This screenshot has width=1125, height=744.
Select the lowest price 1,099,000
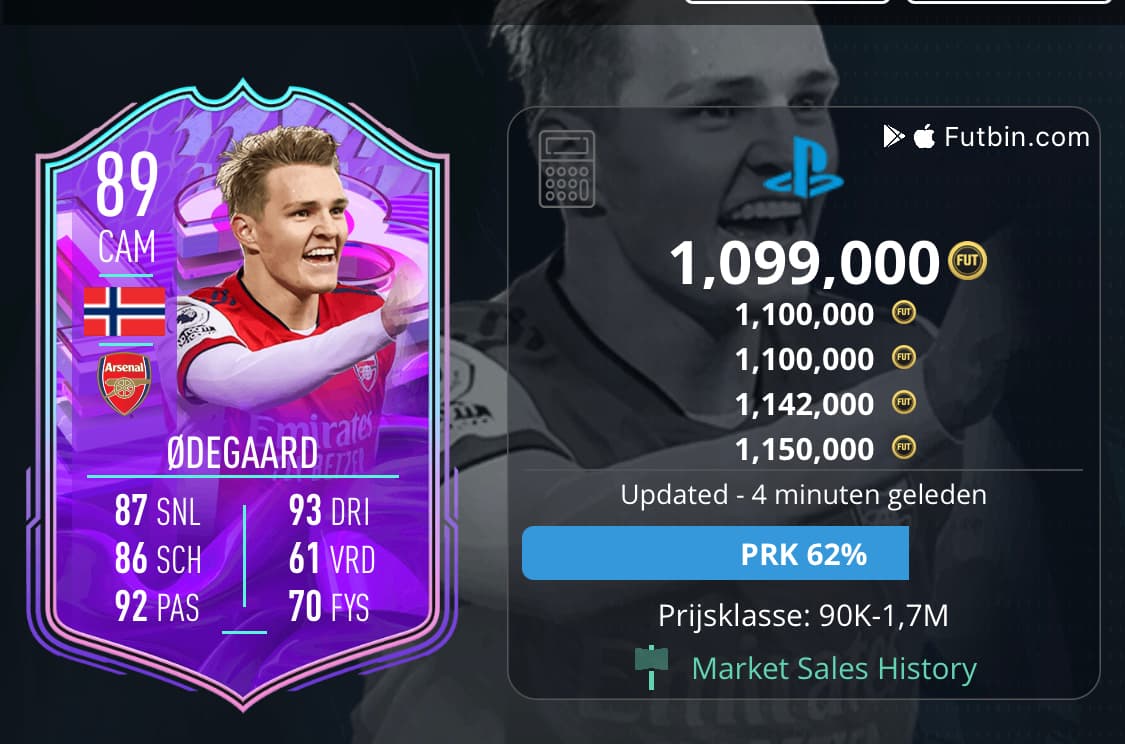pos(804,263)
